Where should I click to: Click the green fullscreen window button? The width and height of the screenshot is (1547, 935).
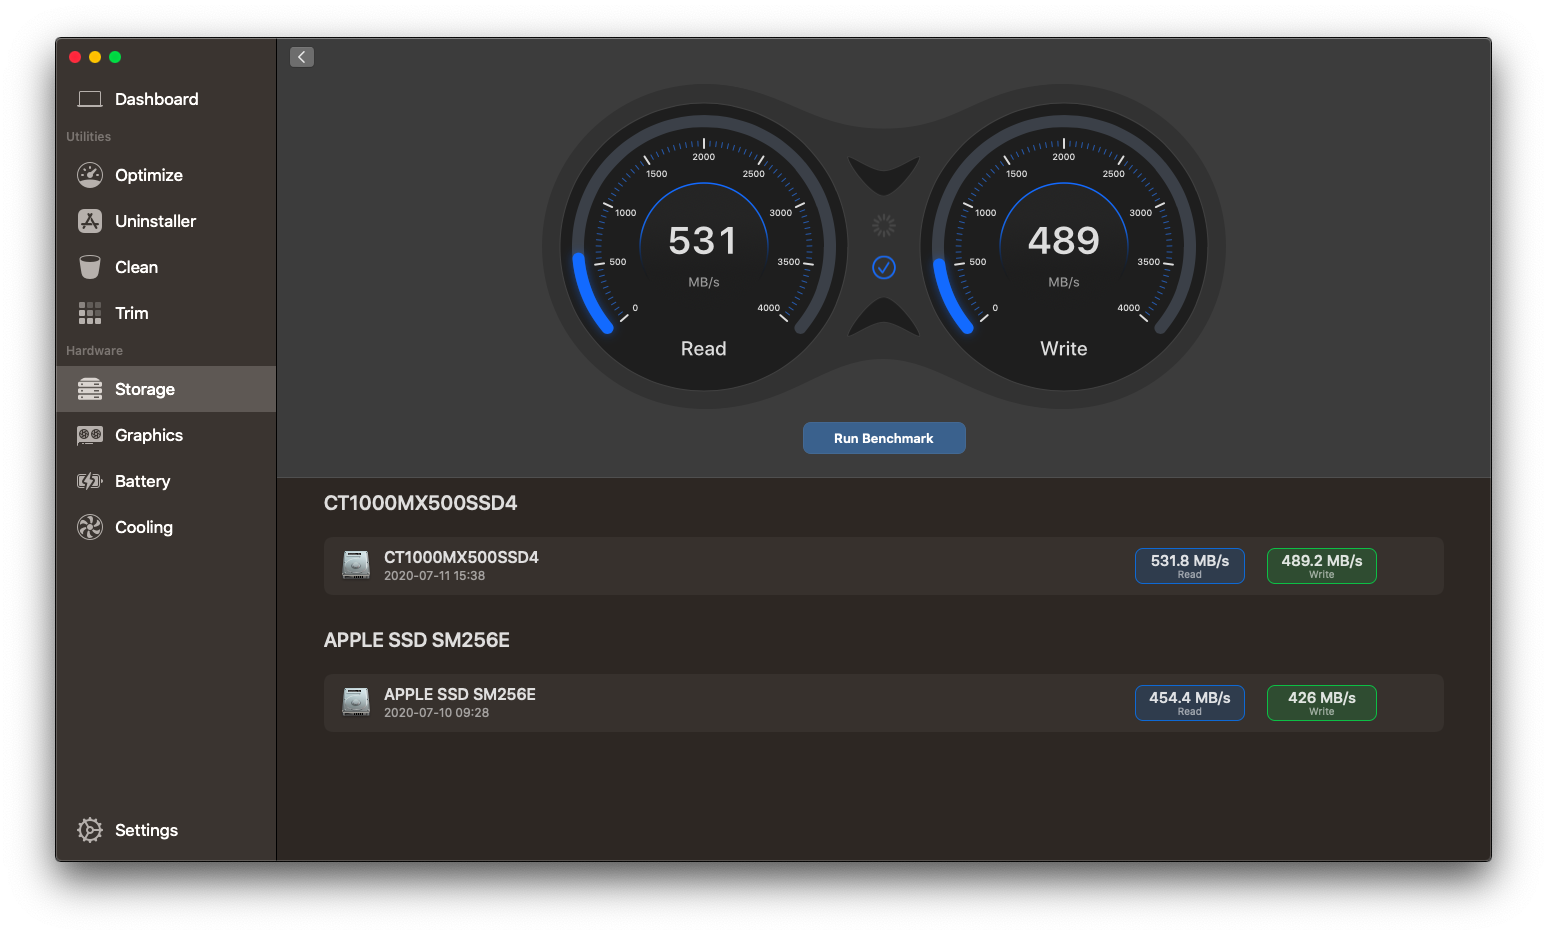pos(115,57)
